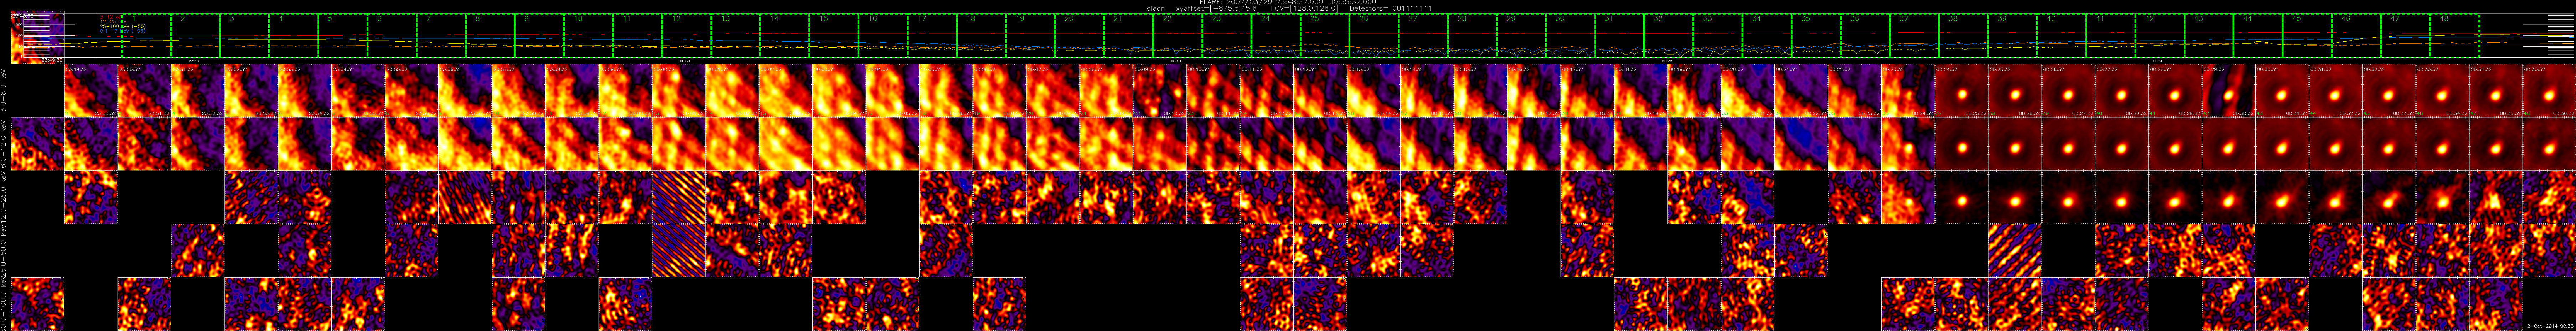Open the striped 25.0-50.0 keV image below 00:25:32
This screenshot has height=331, width=2576.
tap(2014, 251)
